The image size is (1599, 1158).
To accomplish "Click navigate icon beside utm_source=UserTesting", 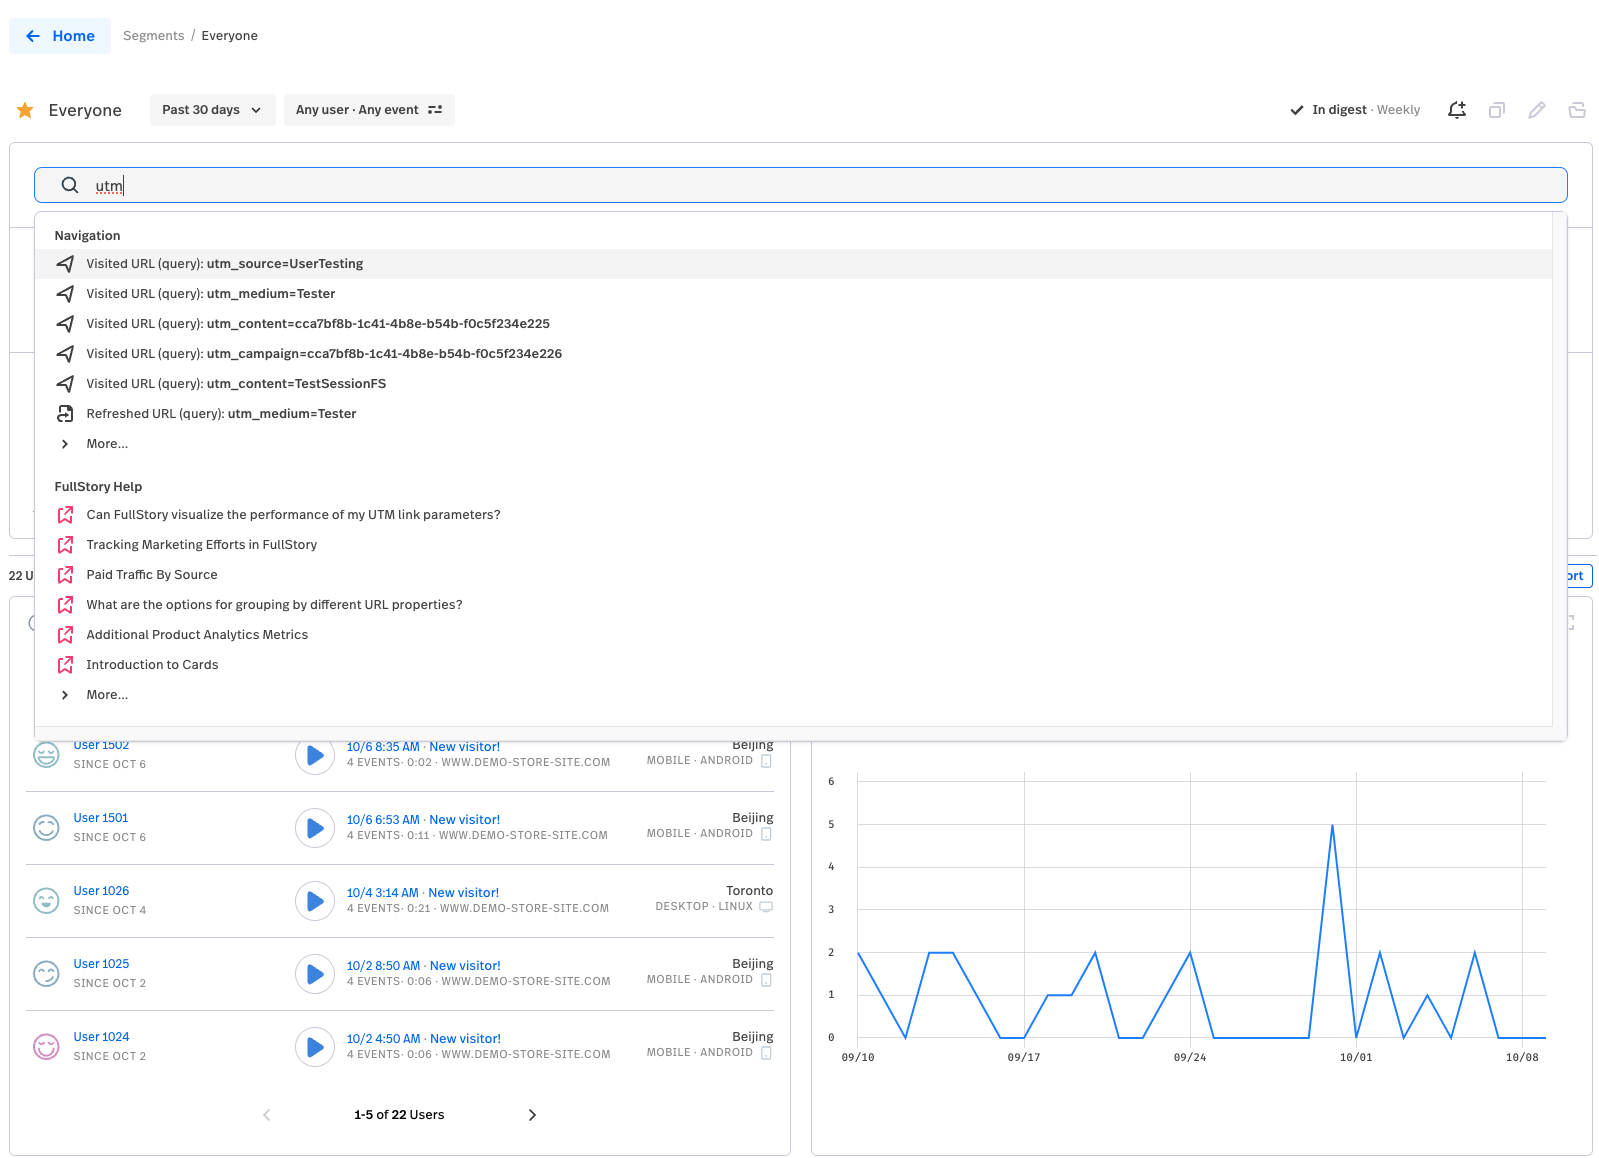I will tap(65, 264).
